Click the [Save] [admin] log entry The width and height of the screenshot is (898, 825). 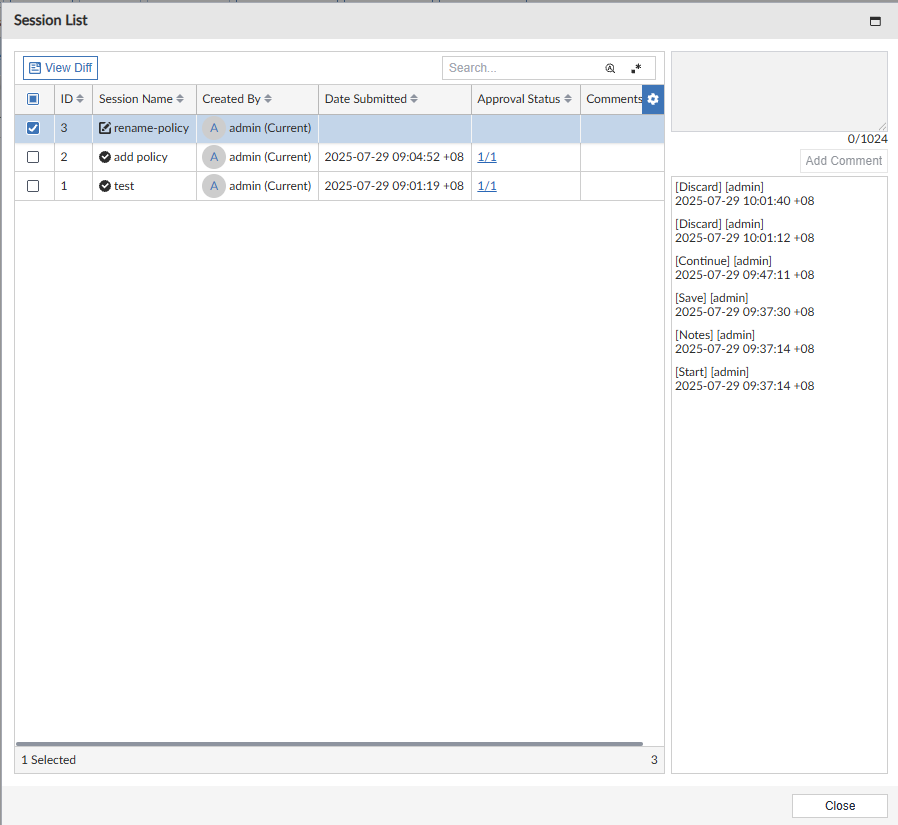(745, 305)
